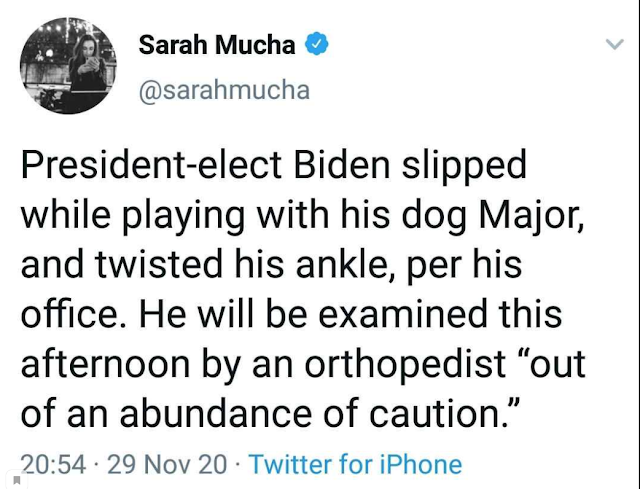This screenshot has width=640, height=489.
Task: Open the tweet options chevron menu
Action: point(615,44)
